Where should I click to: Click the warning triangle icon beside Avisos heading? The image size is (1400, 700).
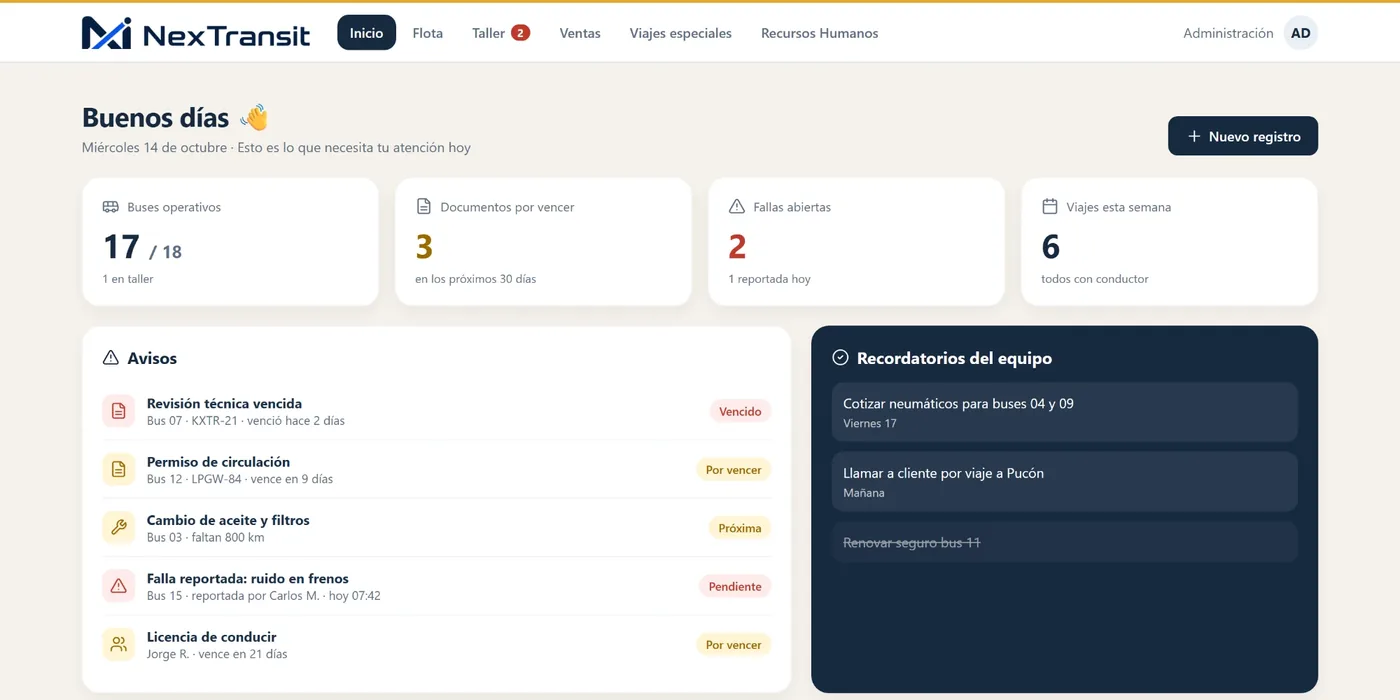pyautogui.click(x=111, y=358)
